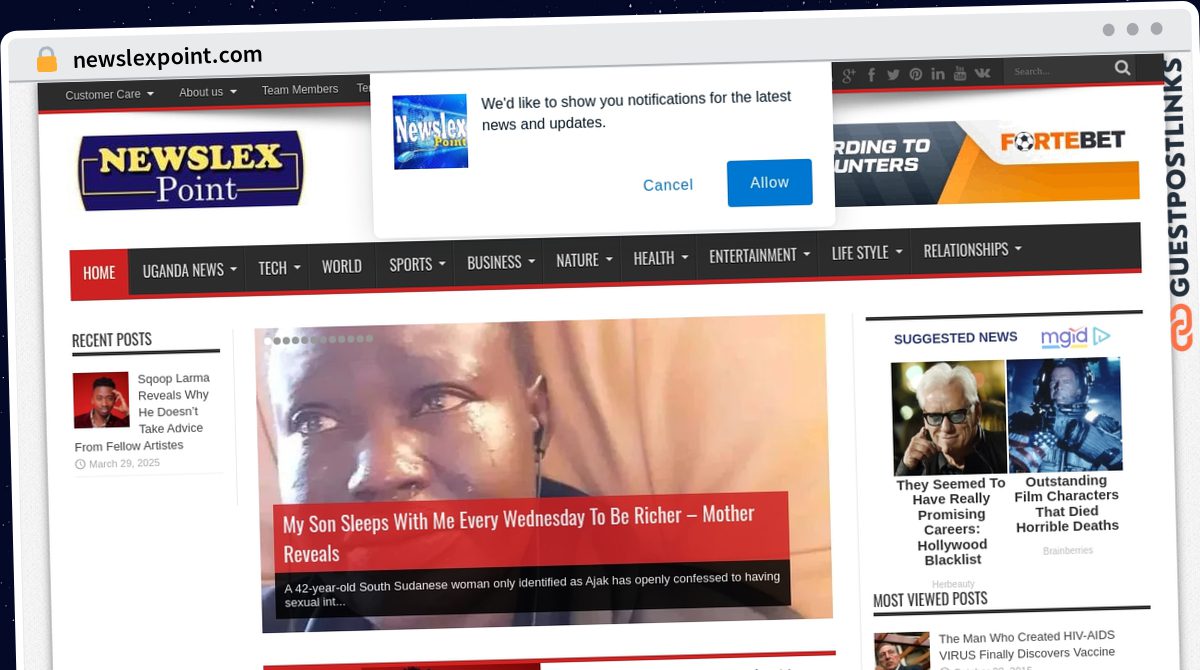
Task: Open the Relationships menu
Action: pyautogui.click(x=972, y=249)
